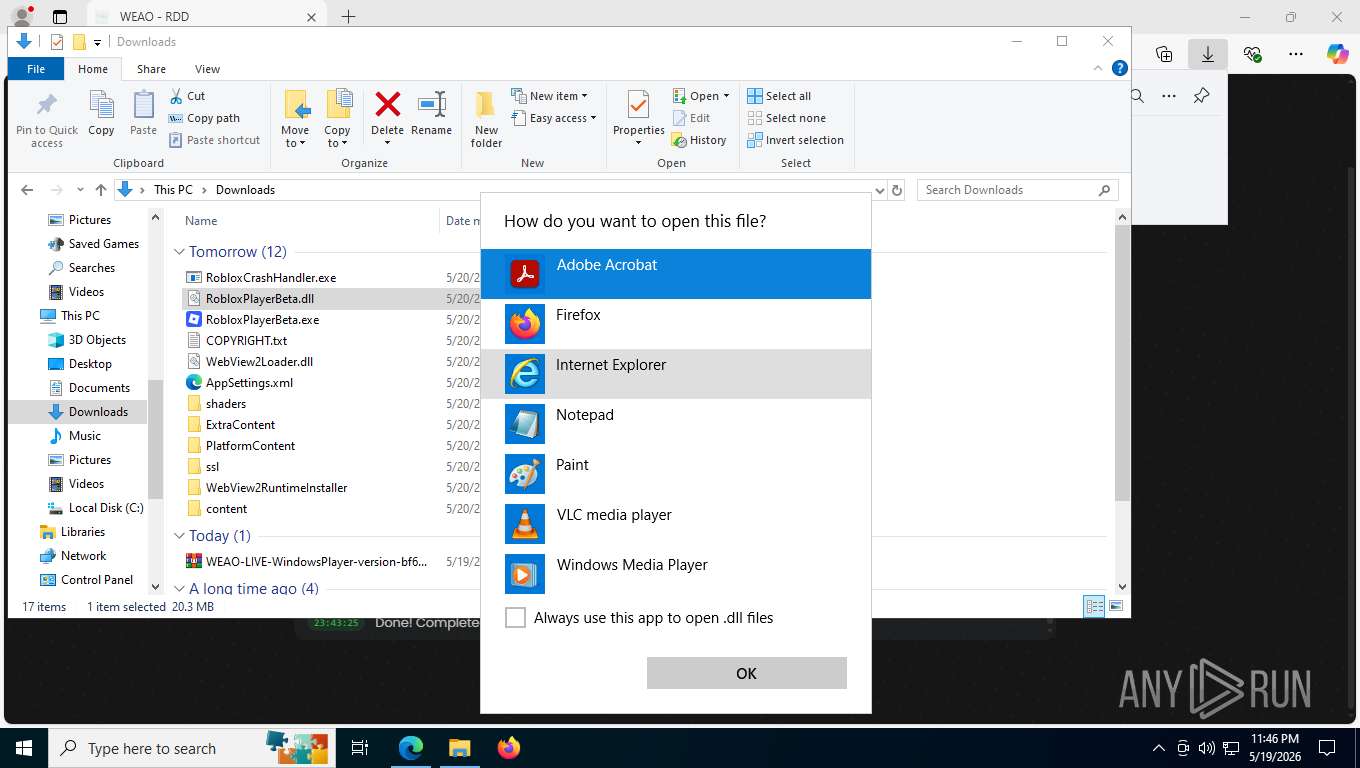1360x768 pixels.
Task: Switch to details view button
Action: tap(1095, 606)
